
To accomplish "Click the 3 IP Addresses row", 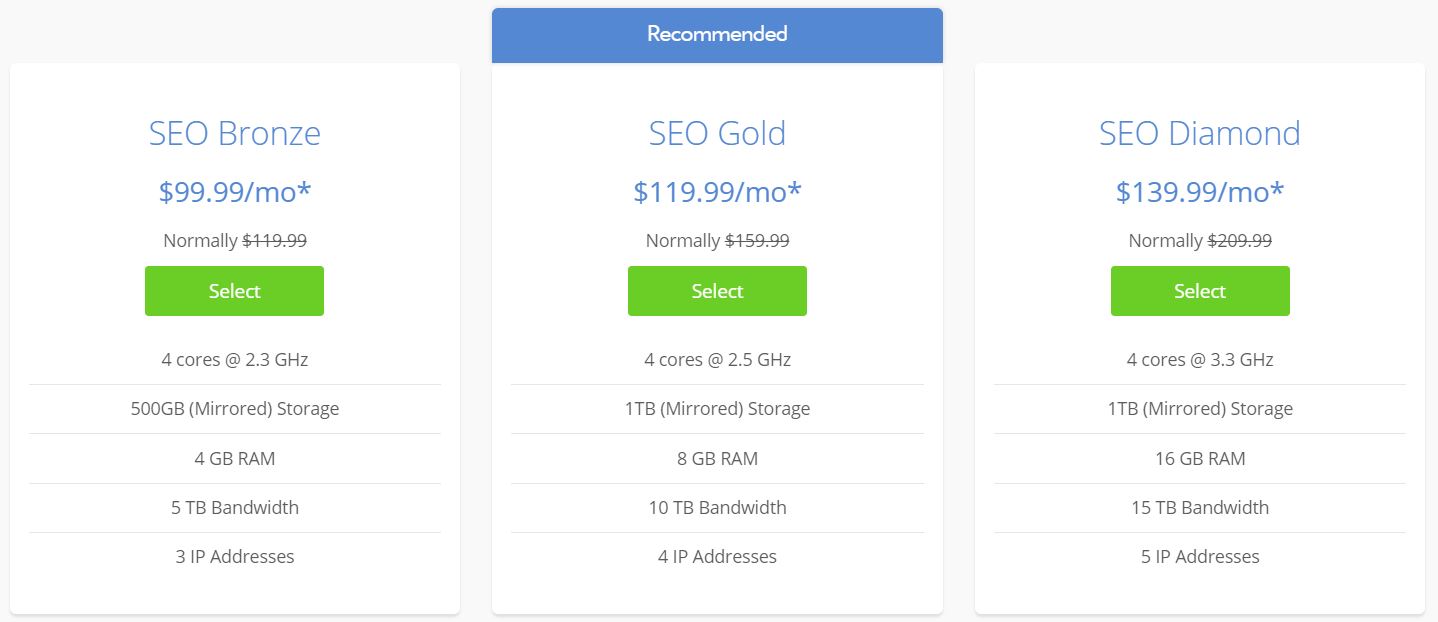I will point(235,557).
